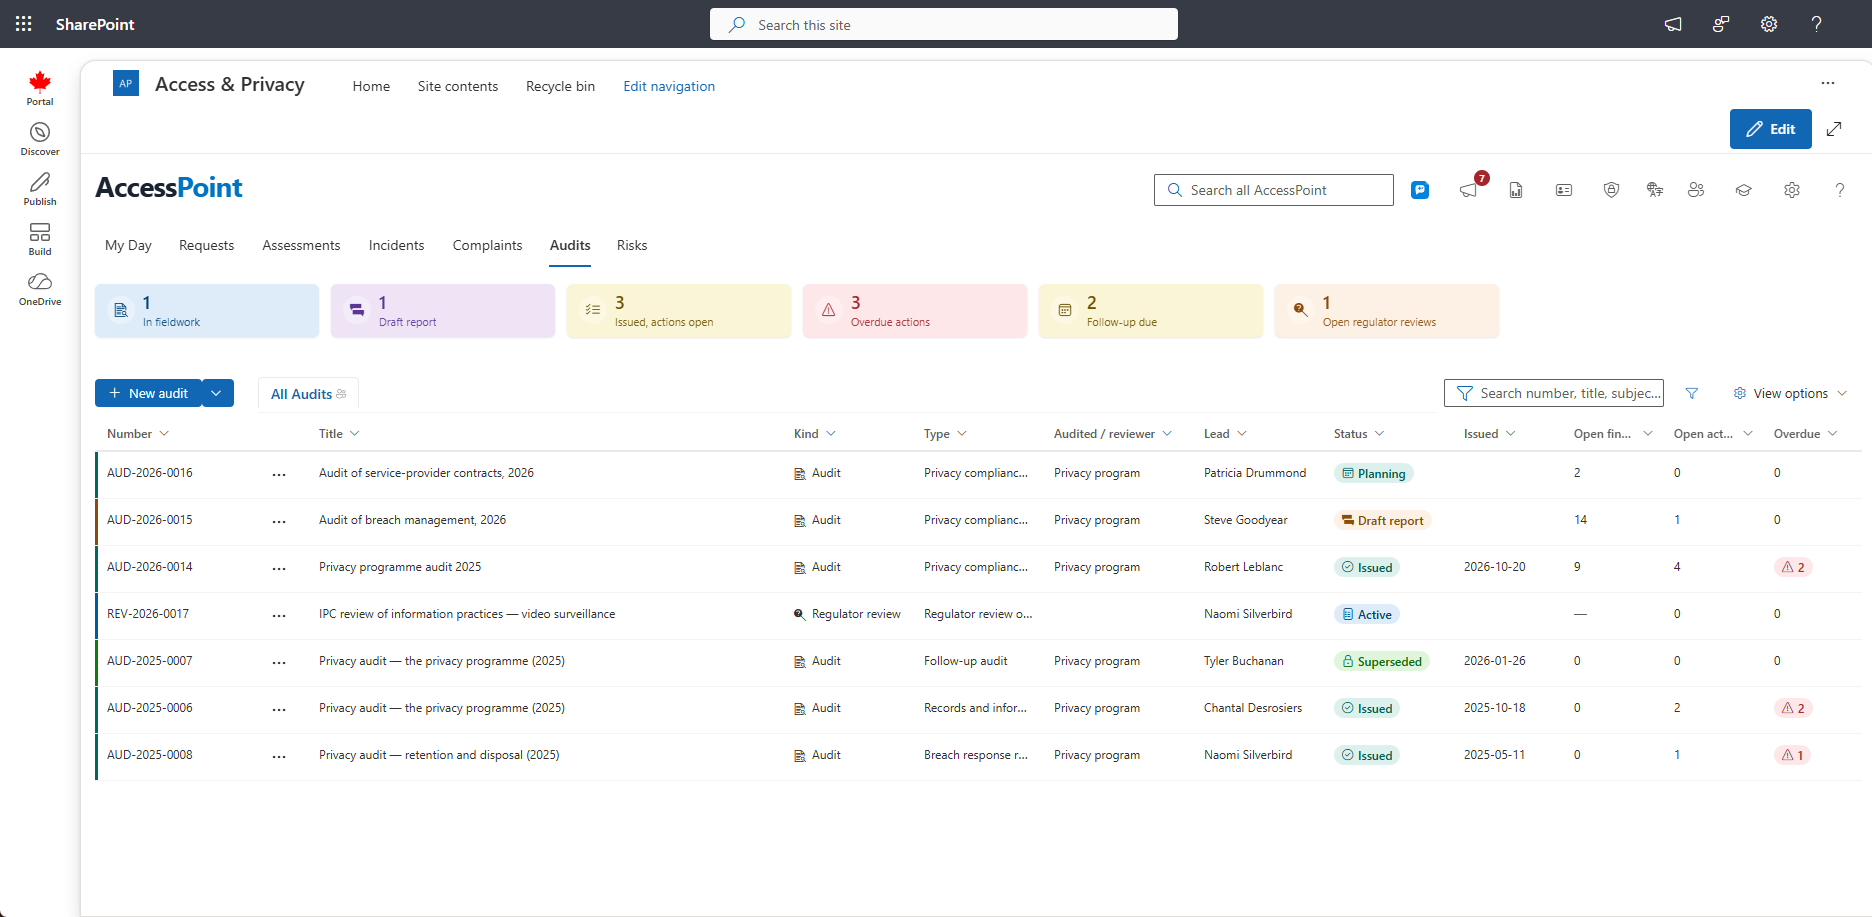Open the shield lock security icon
This screenshot has height=917, width=1872.
pyautogui.click(x=1611, y=190)
